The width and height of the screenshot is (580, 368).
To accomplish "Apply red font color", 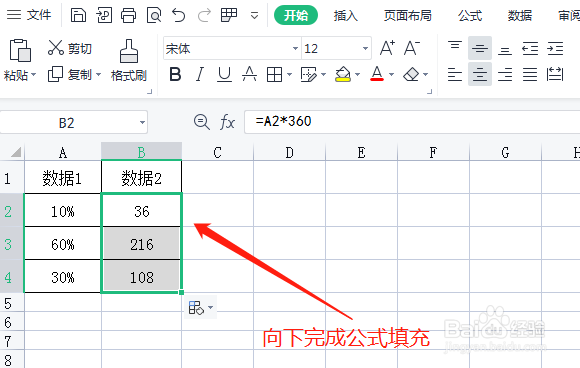I will pos(377,74).
